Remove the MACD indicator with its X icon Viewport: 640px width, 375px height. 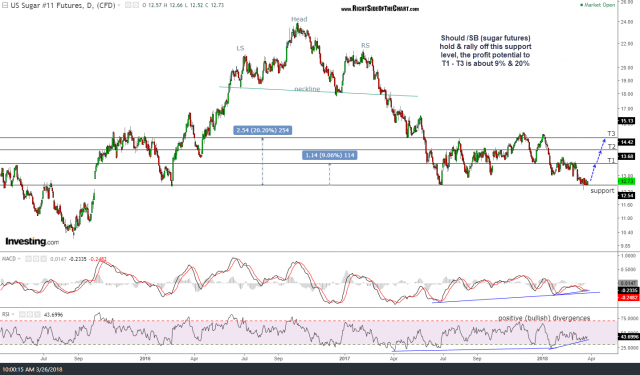click(43, 259)
